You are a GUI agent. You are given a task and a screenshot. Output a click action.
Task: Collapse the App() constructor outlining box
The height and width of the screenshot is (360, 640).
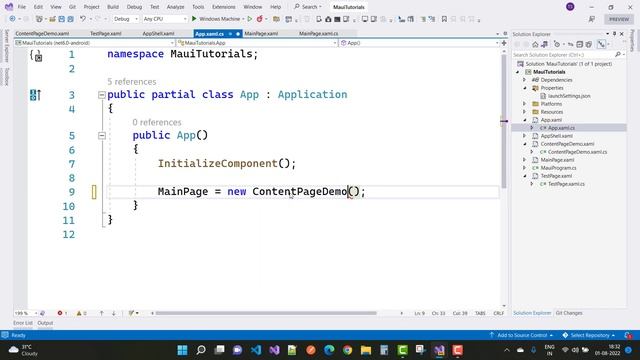(102, 136)
